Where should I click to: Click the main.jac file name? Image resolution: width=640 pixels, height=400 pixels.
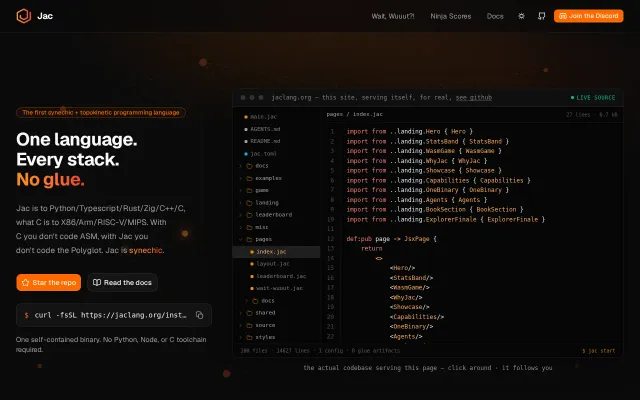coord(263,117)
